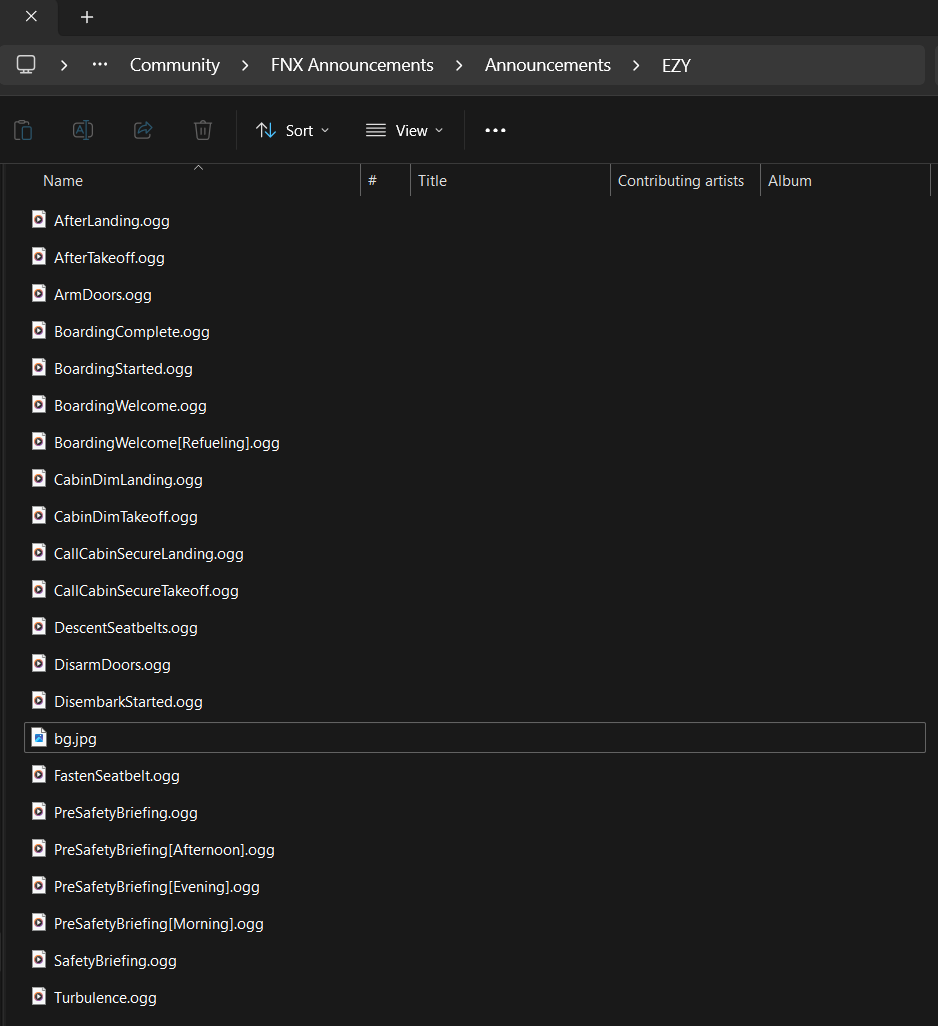
Task: Click the audio file icon of DescentSeatbelts.ogg
Action: (x=39, y=626)
